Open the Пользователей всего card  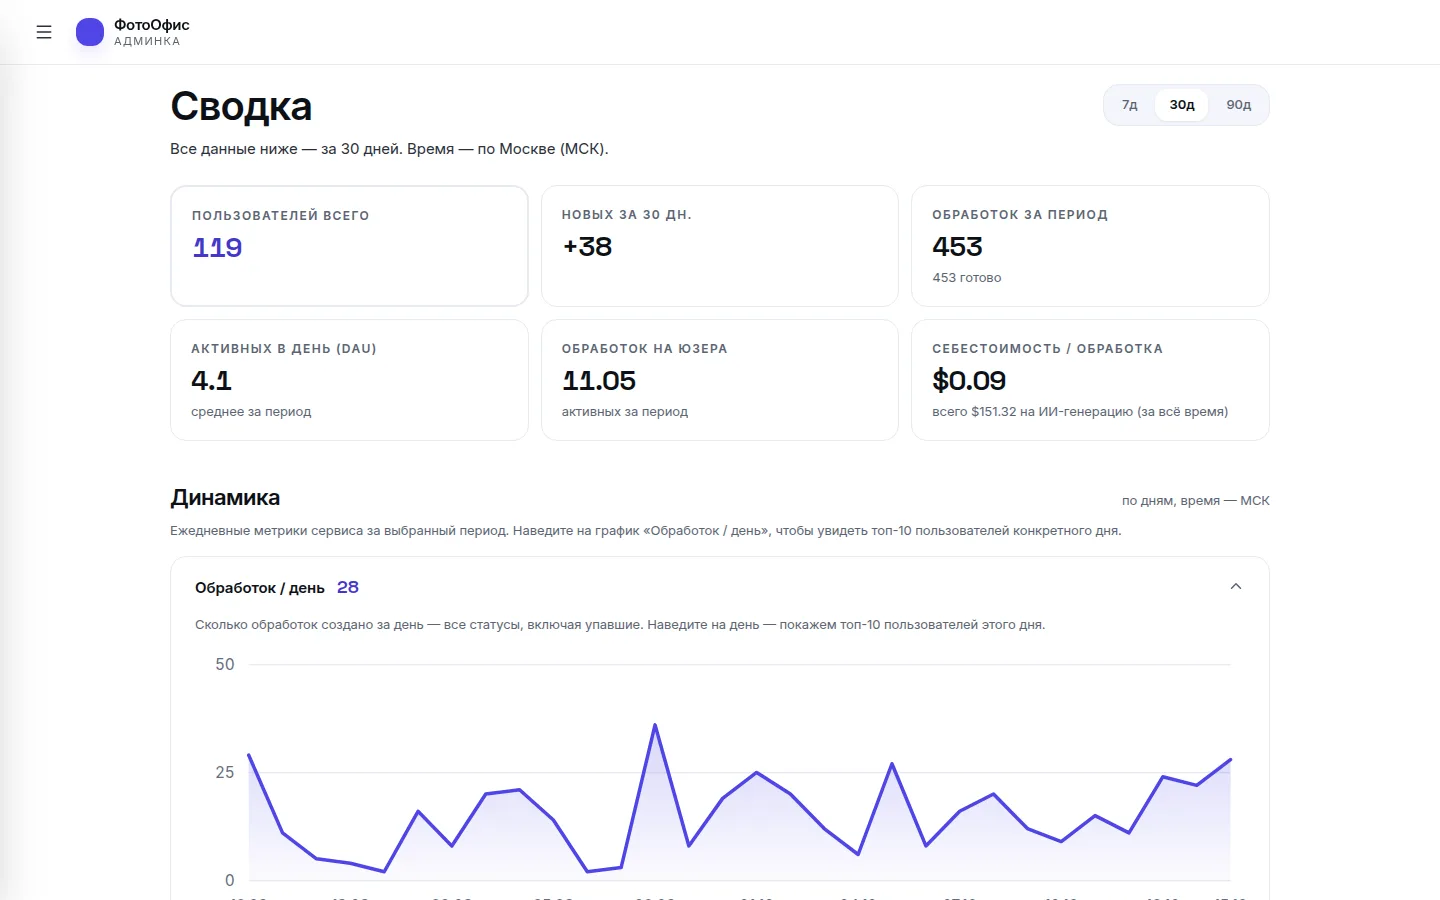point(349,246)
